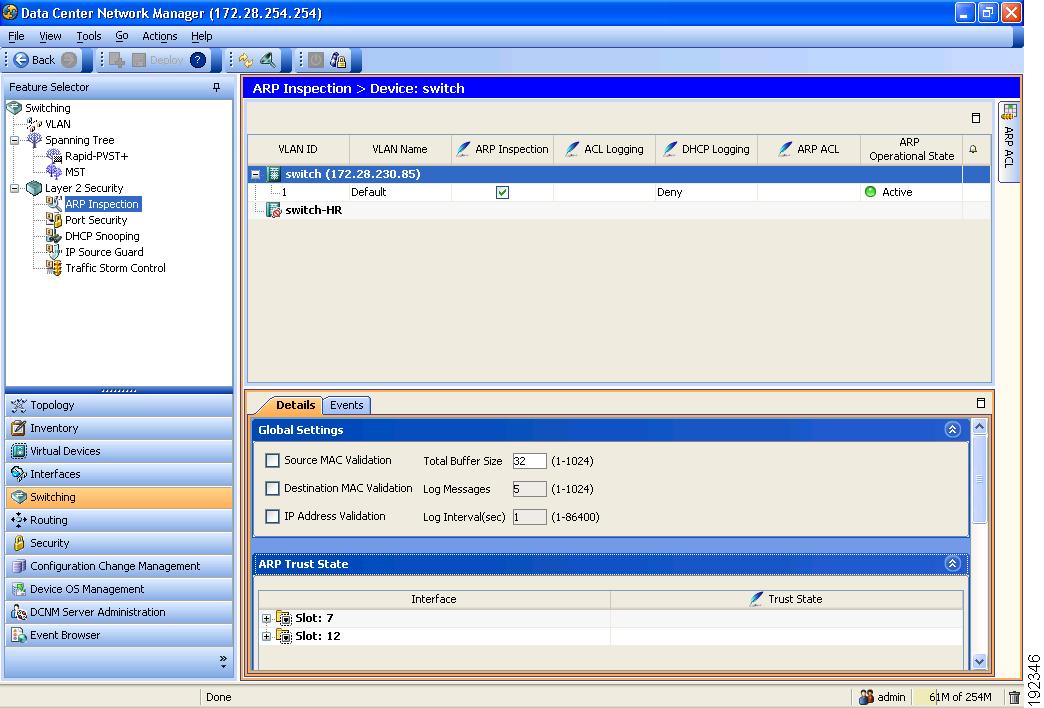The height and width of the screenshot is (708, 1044).
Task: Switch to the Events tab
Action: (x=346, y=405)
